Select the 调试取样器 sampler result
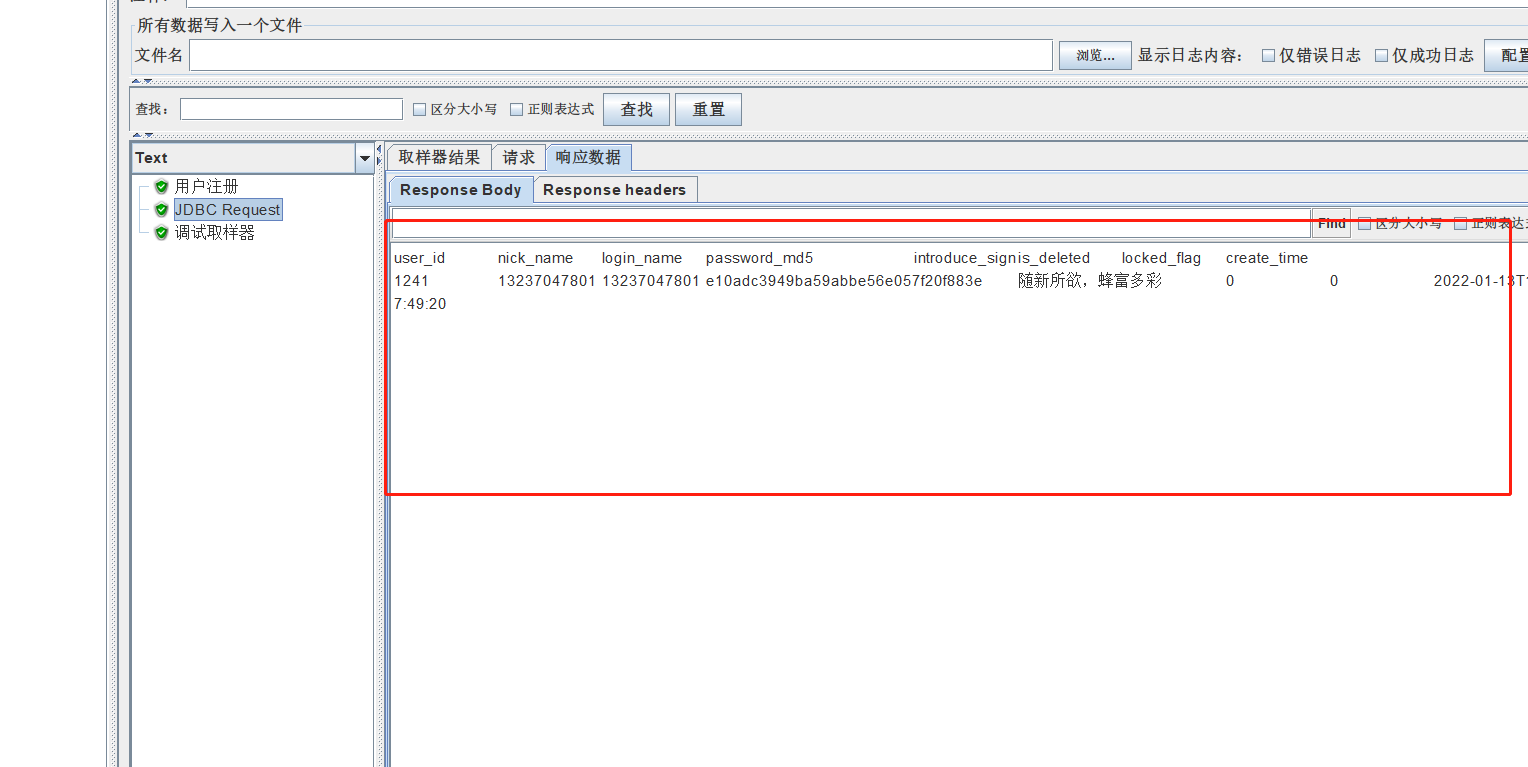 click(x=214, y=233)
